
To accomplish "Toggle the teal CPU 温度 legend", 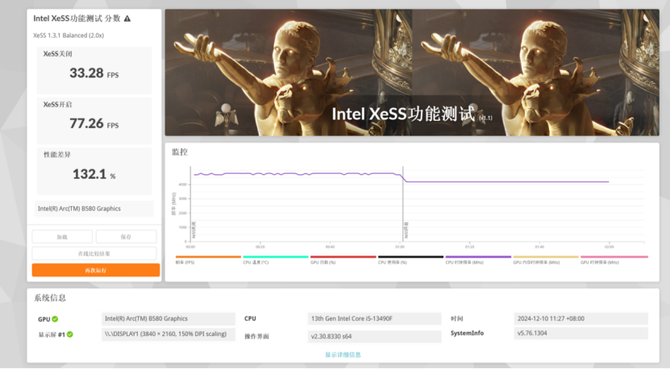I will [276, 260].
